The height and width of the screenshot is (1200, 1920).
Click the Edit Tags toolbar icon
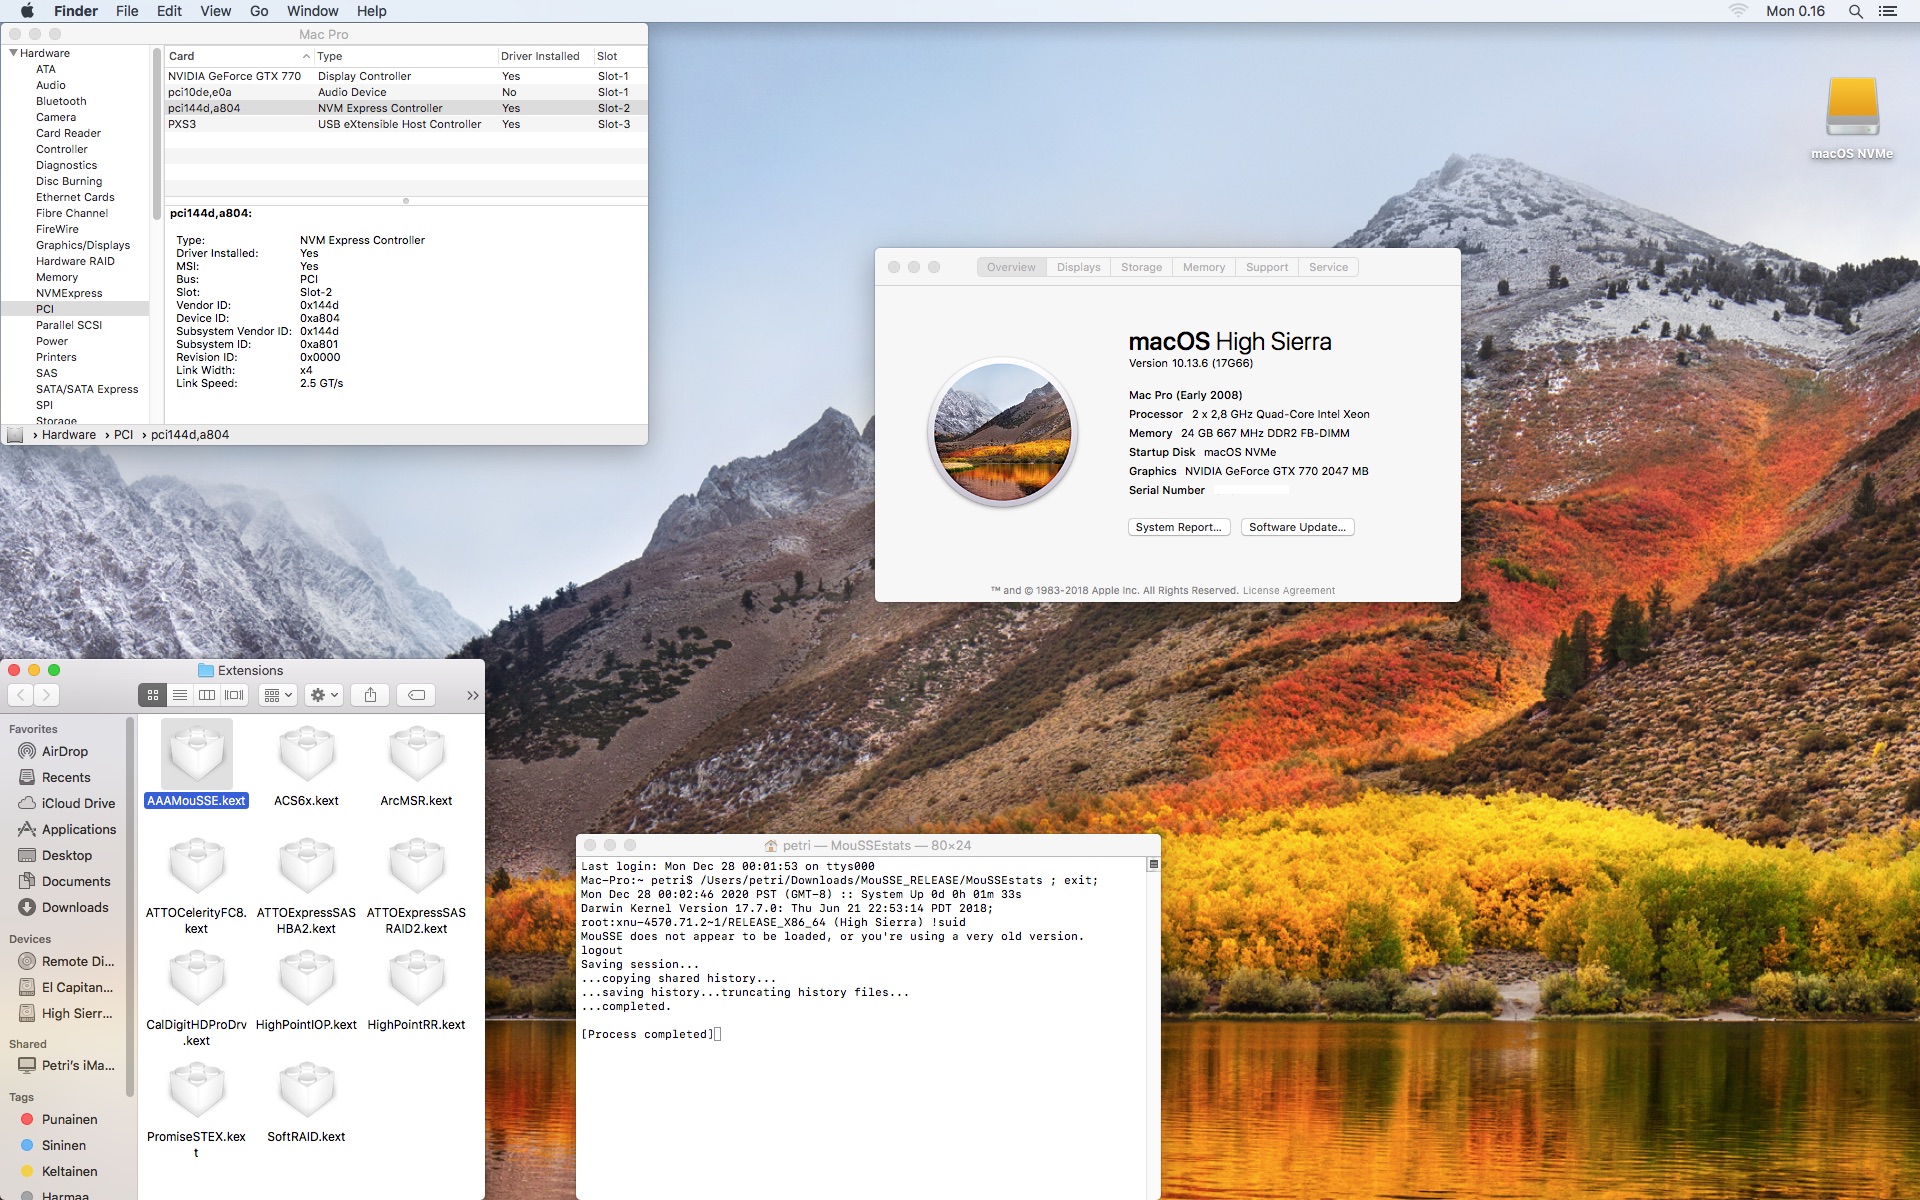click(417, 695)
